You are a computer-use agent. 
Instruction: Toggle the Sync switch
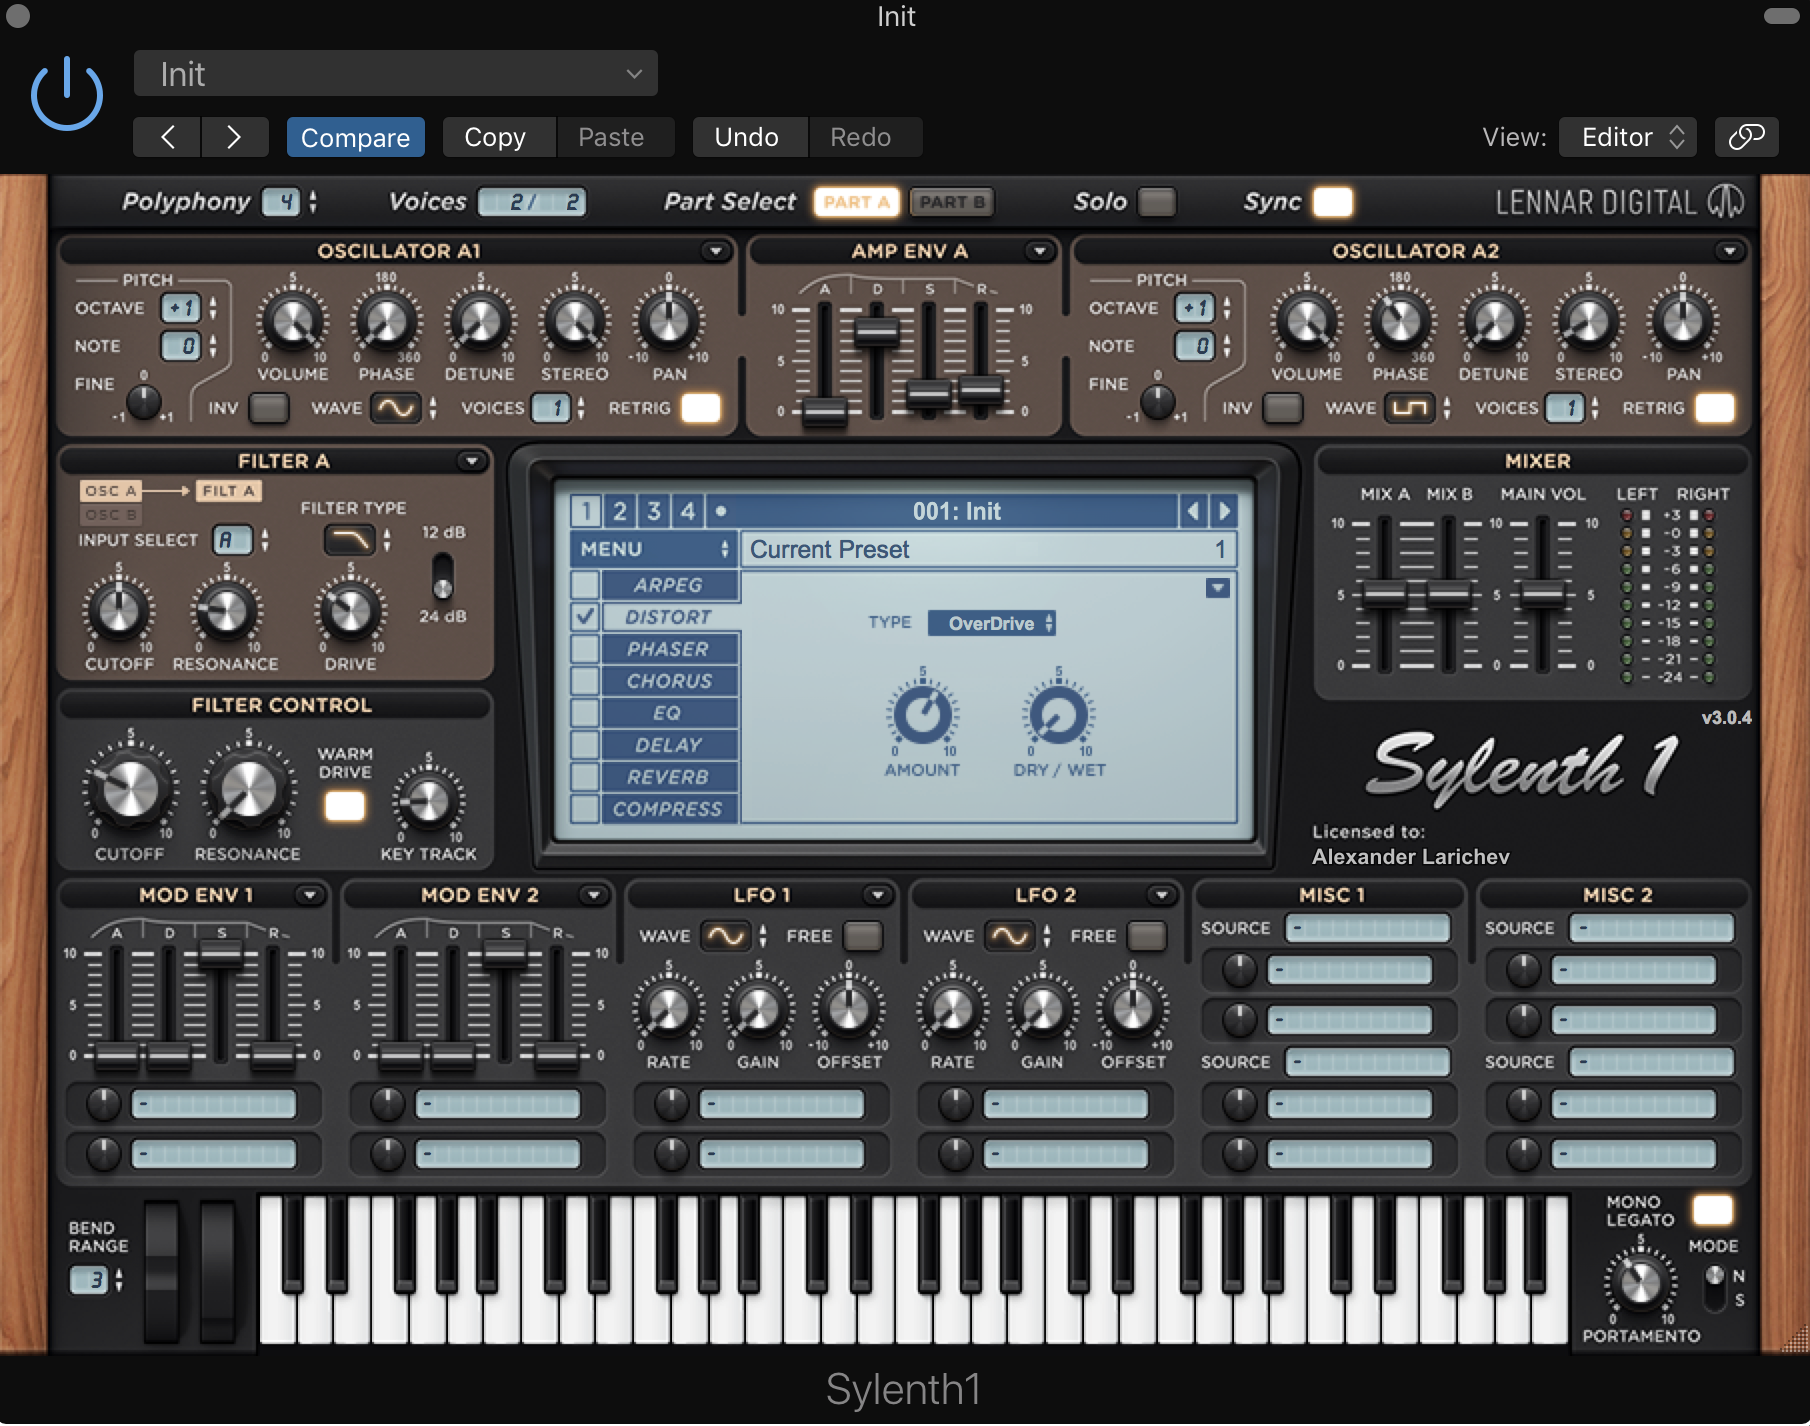click(x=1333, y=202)
